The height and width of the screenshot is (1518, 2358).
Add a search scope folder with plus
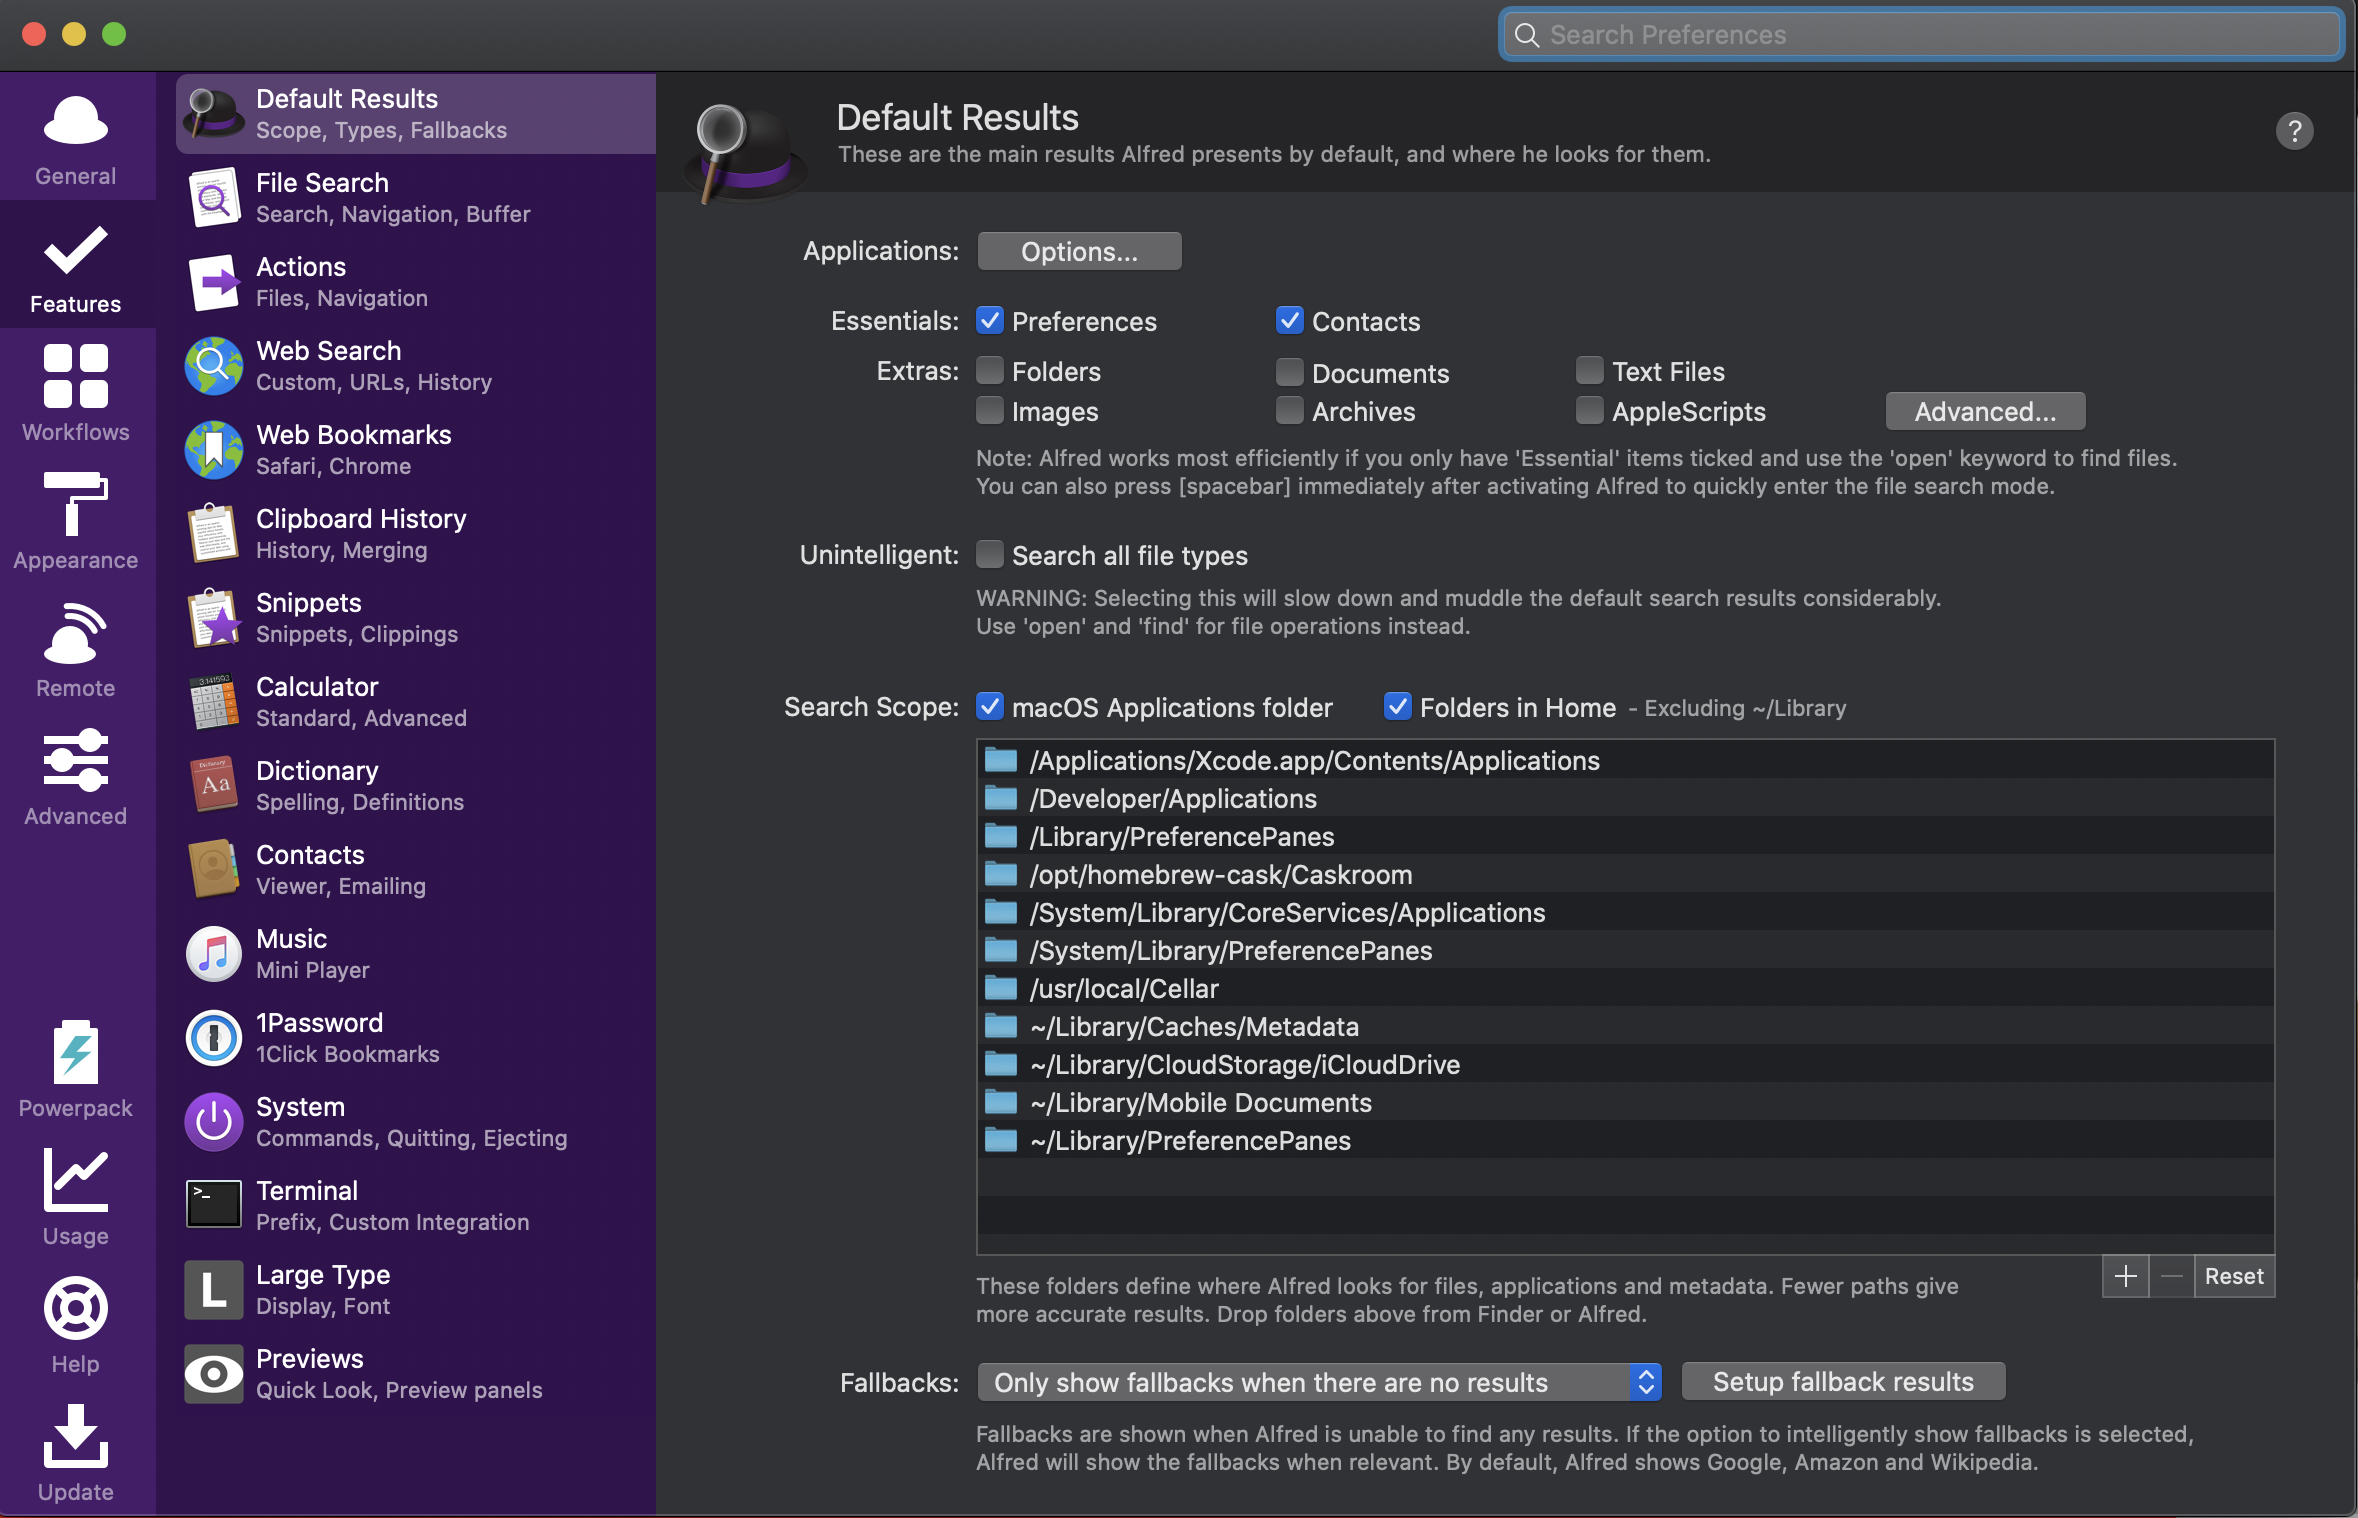click(2125, 1276)
